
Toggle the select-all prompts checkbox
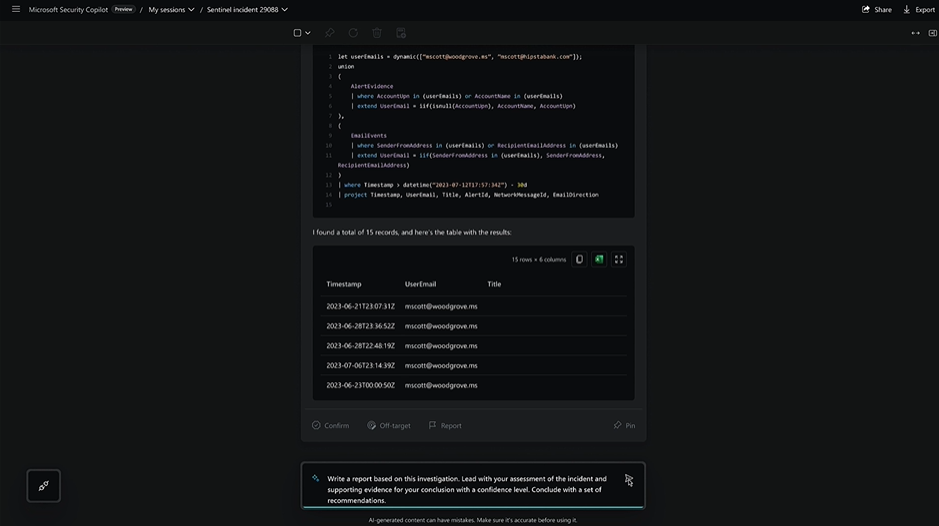coord(297,33)
